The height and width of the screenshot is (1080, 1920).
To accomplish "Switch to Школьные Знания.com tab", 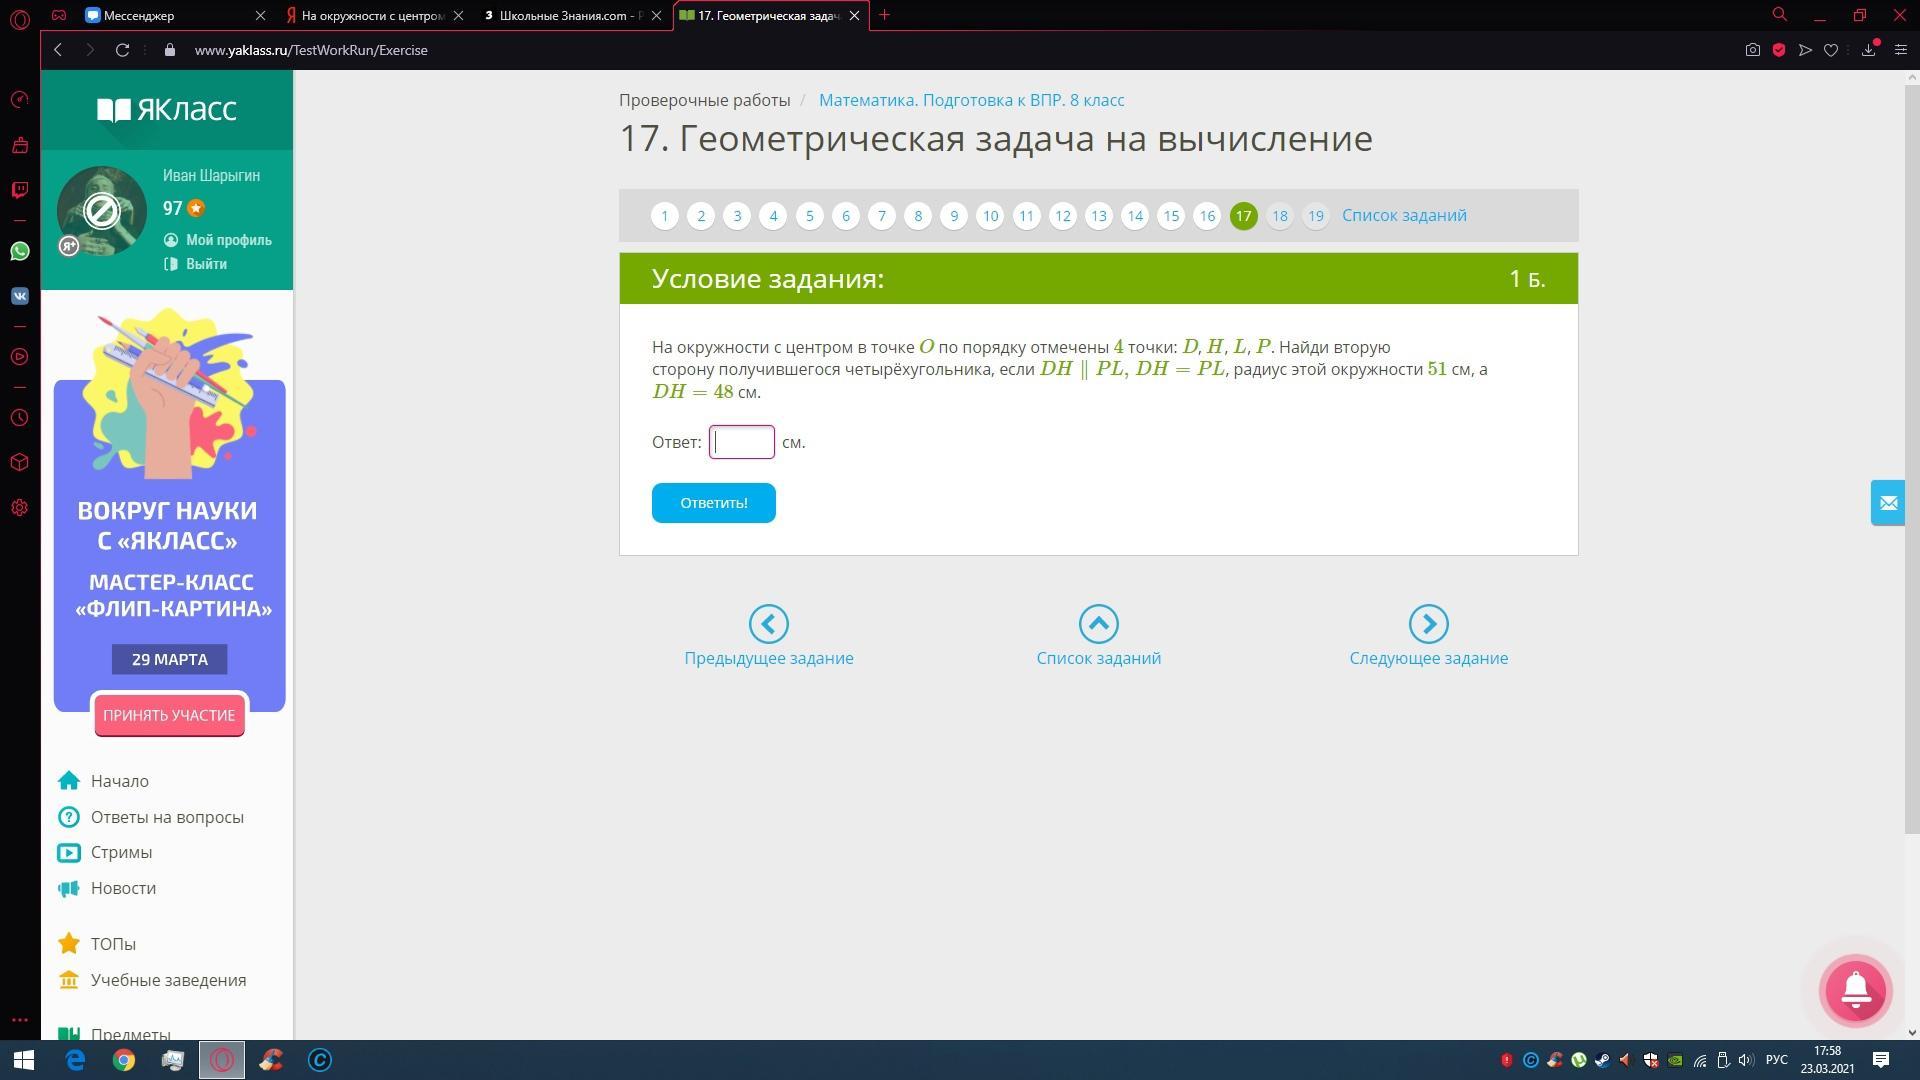I will point(565,16).
